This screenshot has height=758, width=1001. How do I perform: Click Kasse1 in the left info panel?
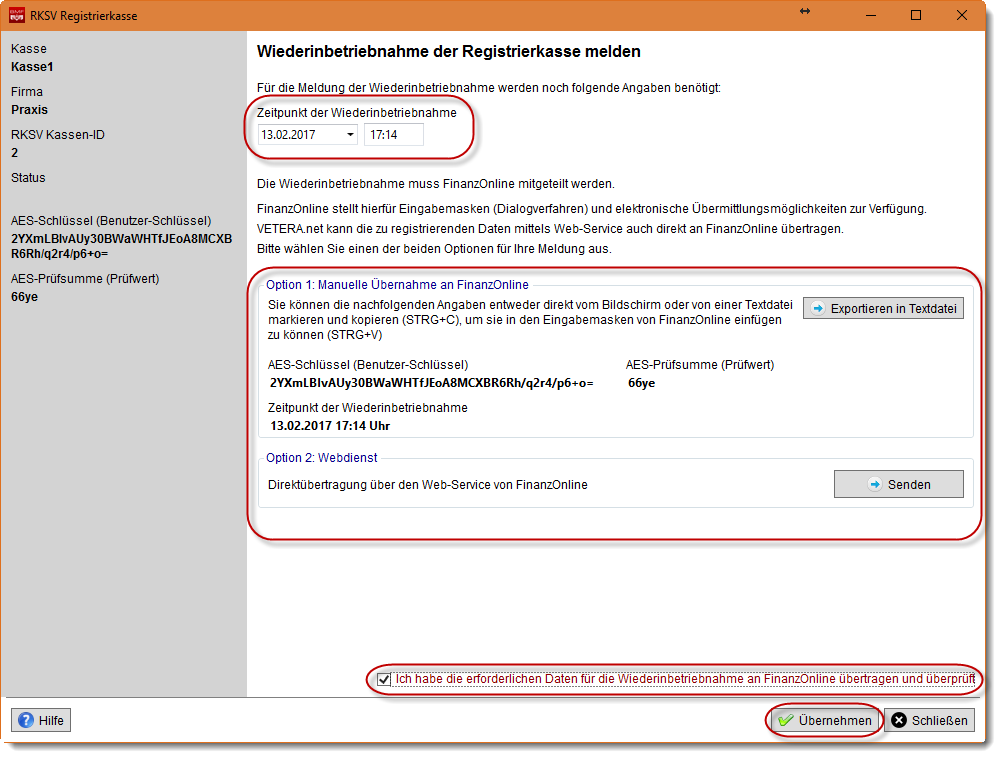click(x=32, y=67)
